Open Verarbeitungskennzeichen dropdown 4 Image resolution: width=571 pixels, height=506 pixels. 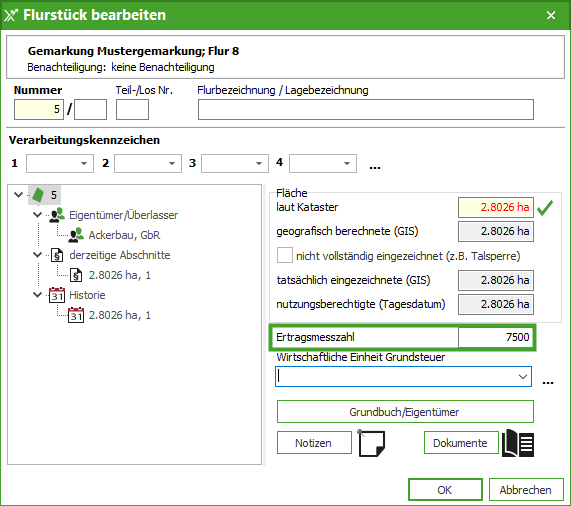323,163
